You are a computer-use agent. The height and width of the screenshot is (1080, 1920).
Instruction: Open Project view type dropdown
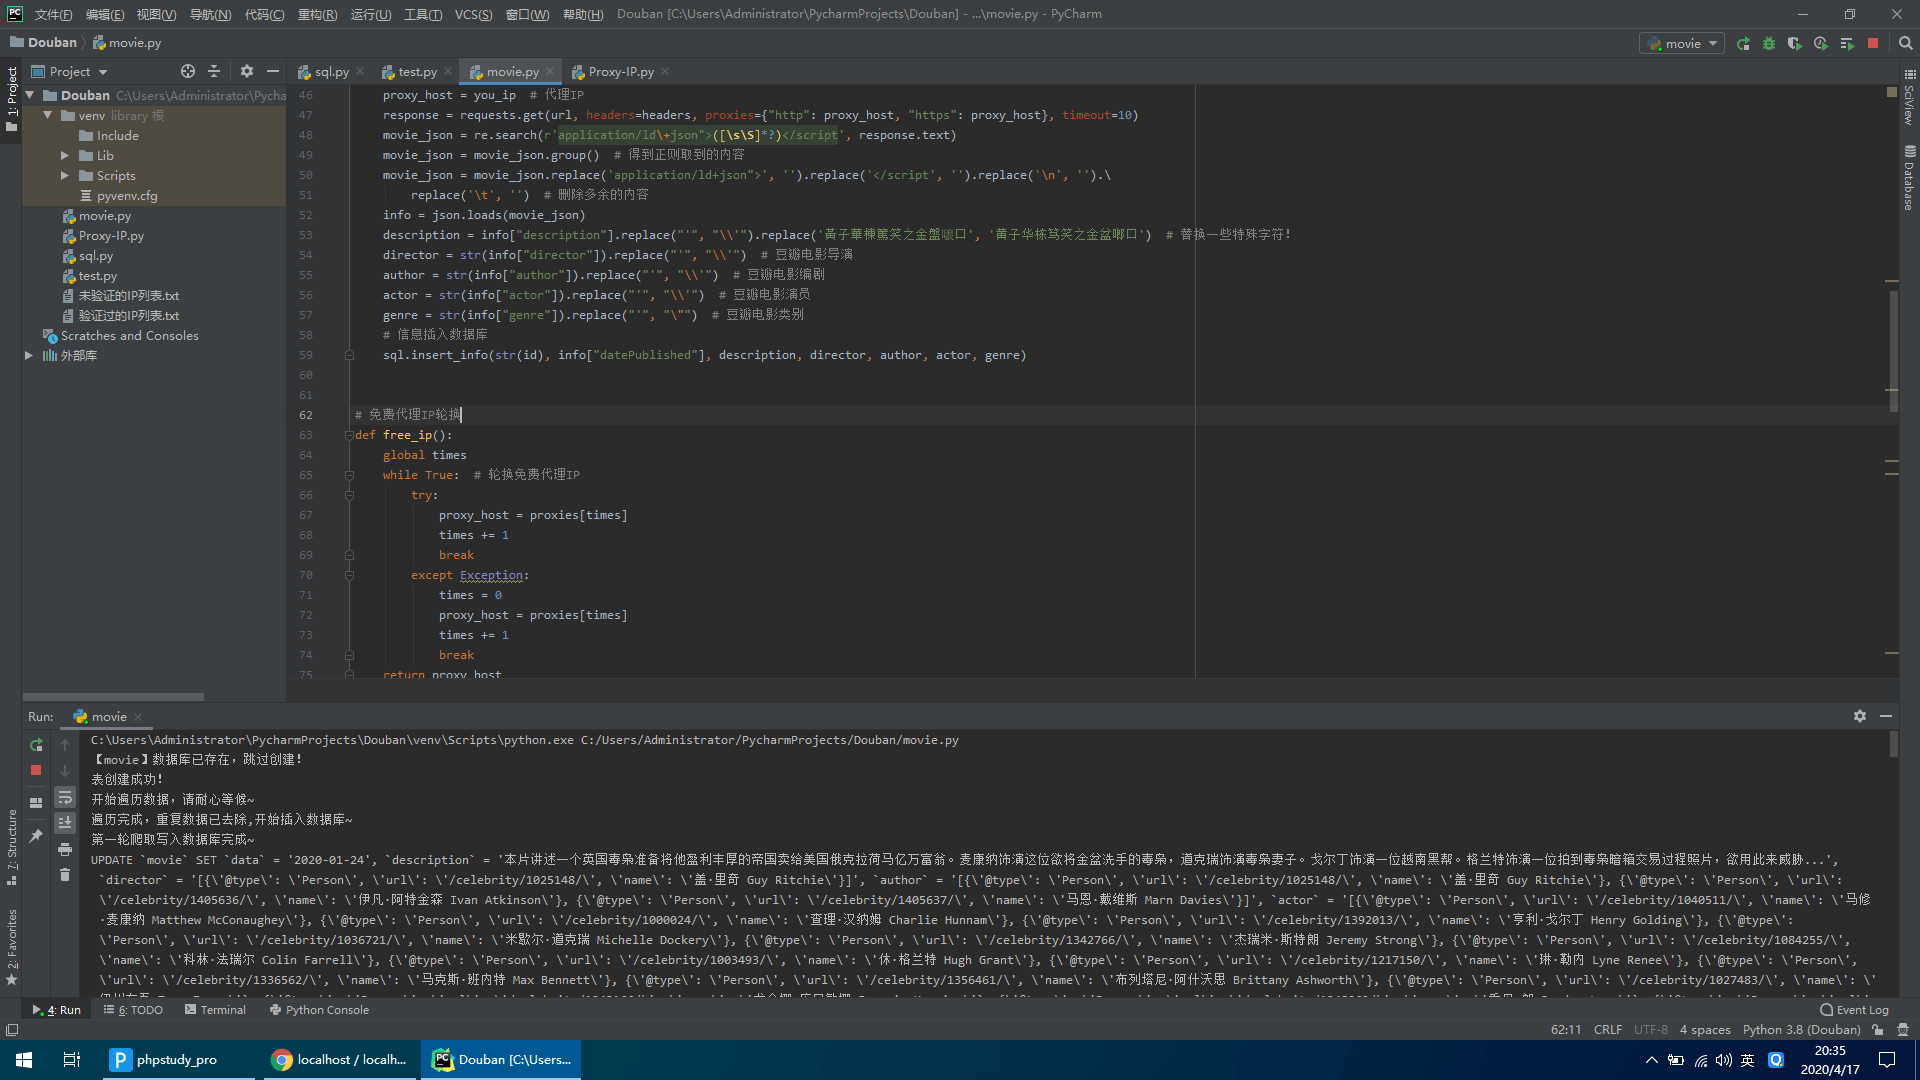pyautogui.click(x=69, y=71)
